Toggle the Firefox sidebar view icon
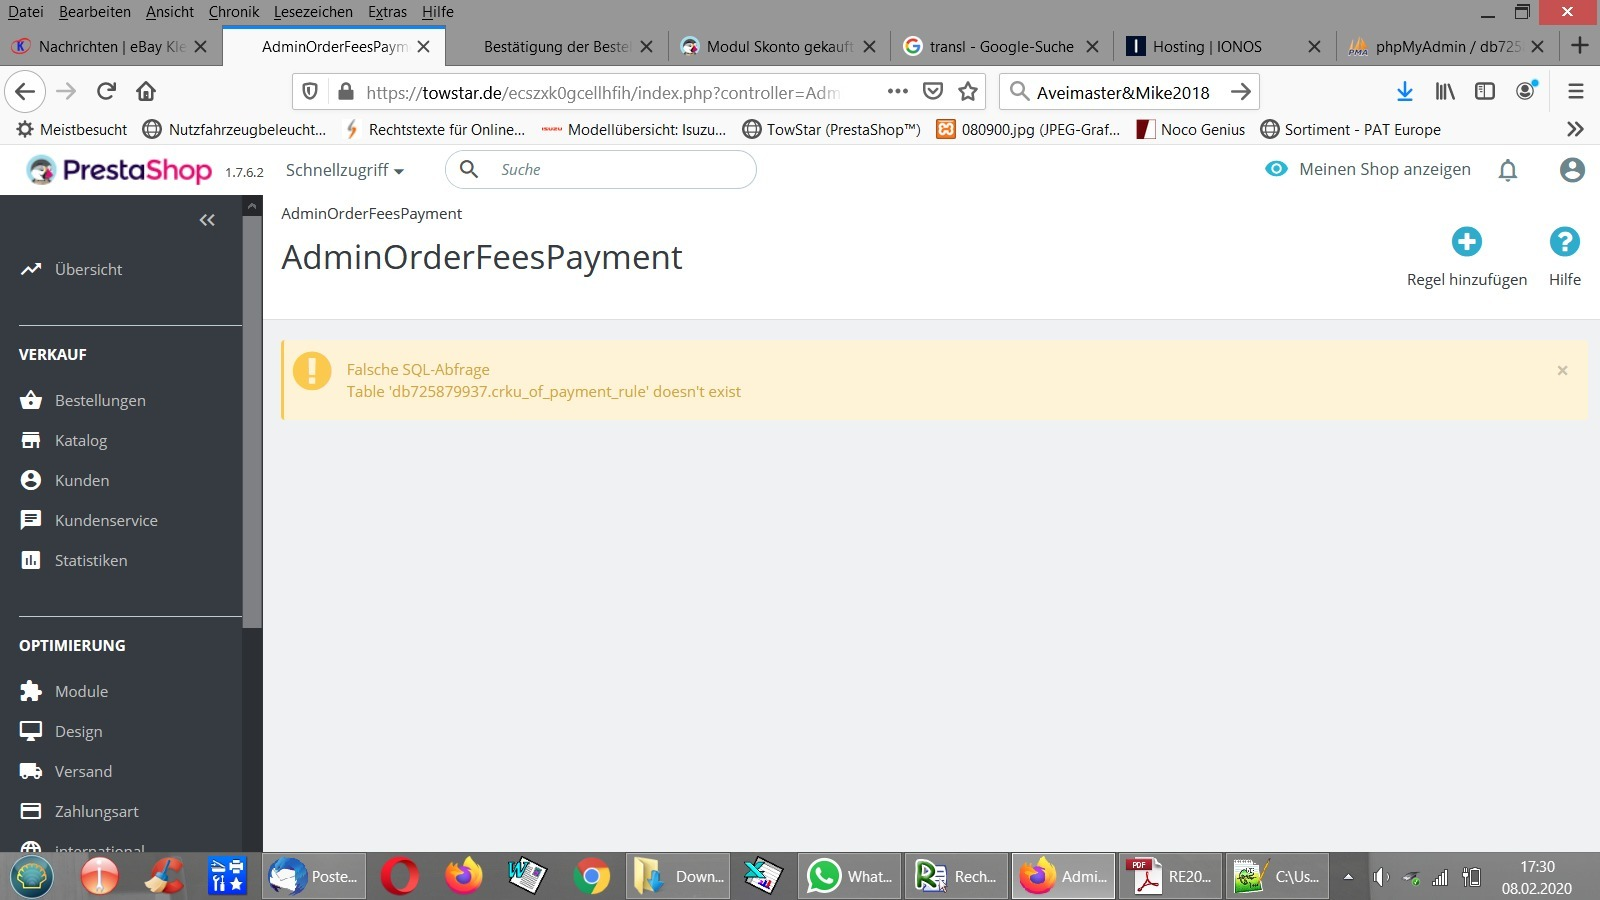Viewport: 1600px width, 900px height. pyautogui.click(x=1485, y=92)
